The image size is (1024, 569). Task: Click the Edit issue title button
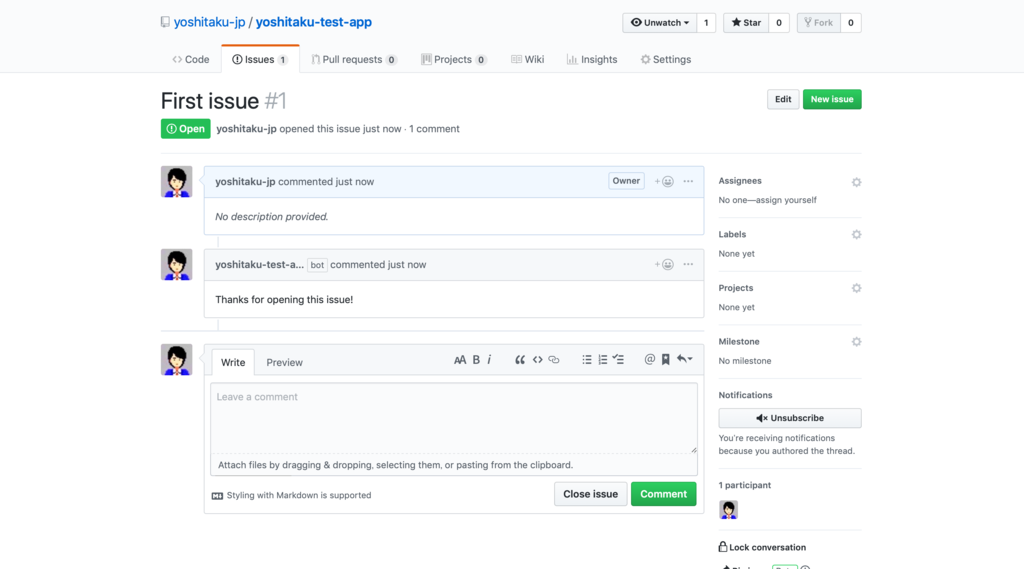[783, 99]
